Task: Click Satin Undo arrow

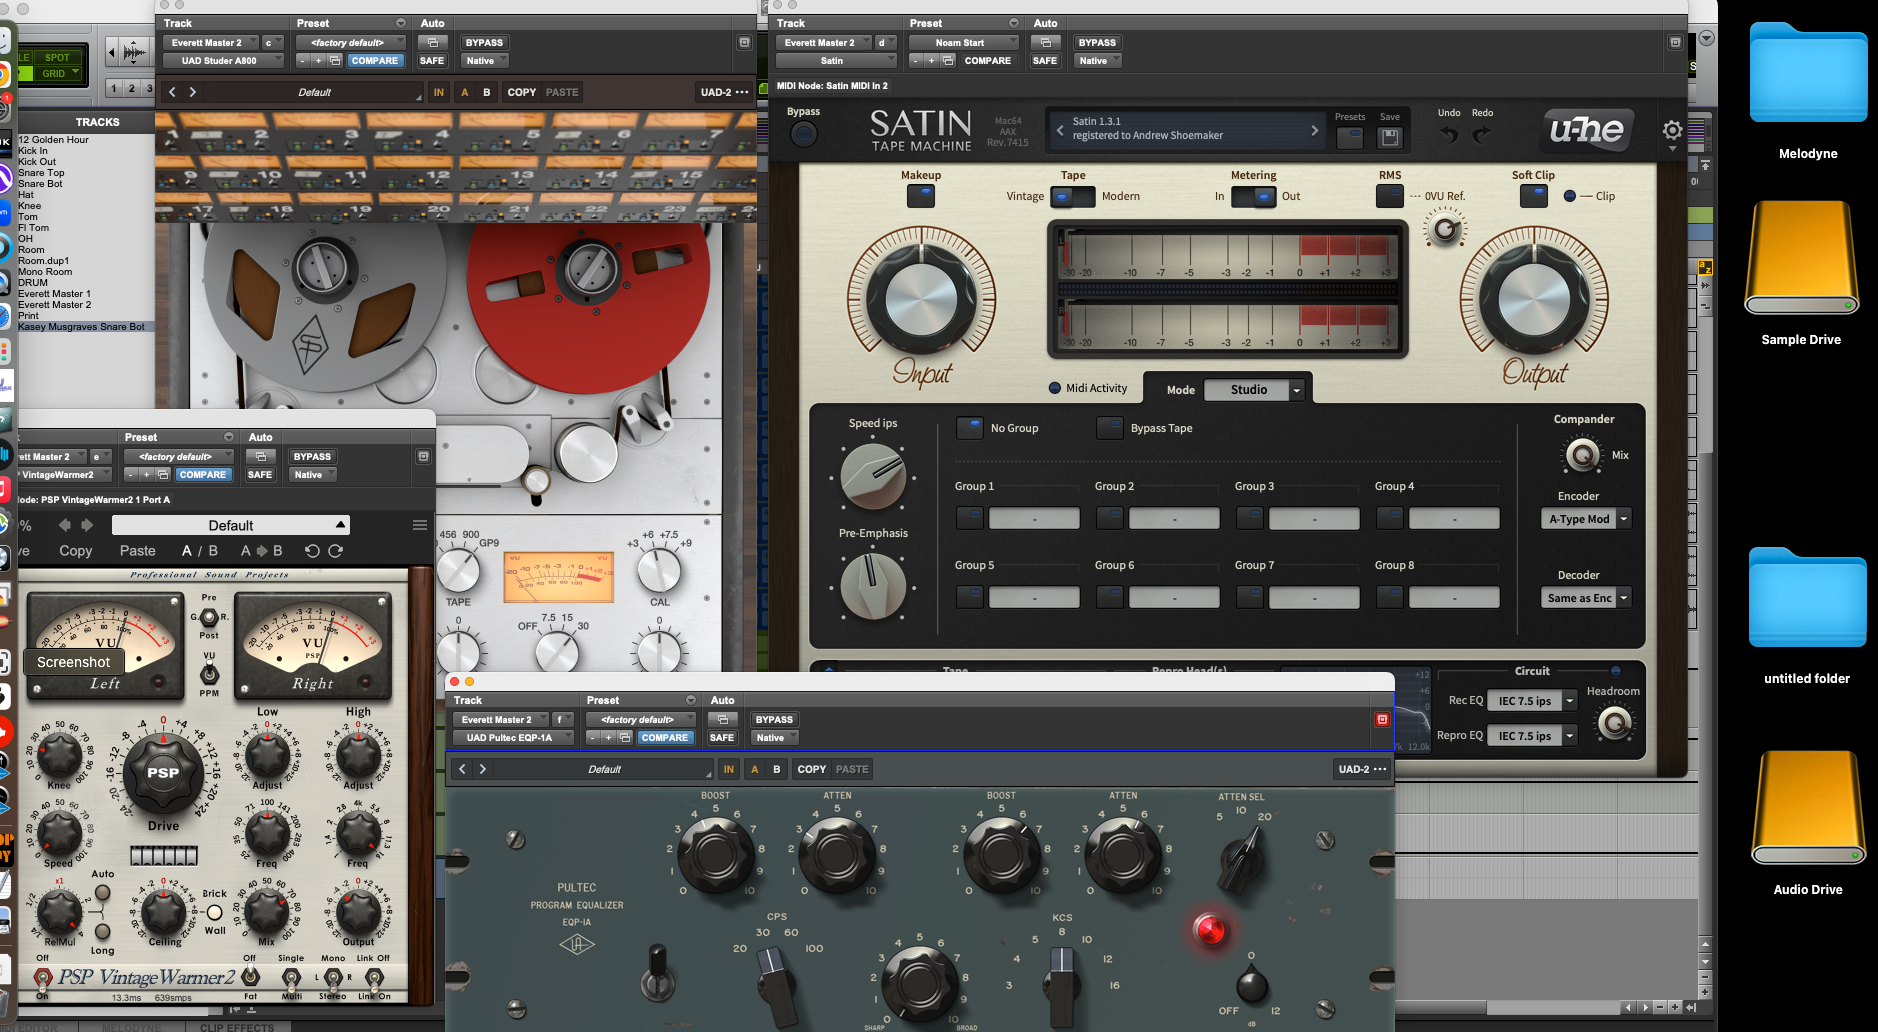Action: coord(1449,134)
